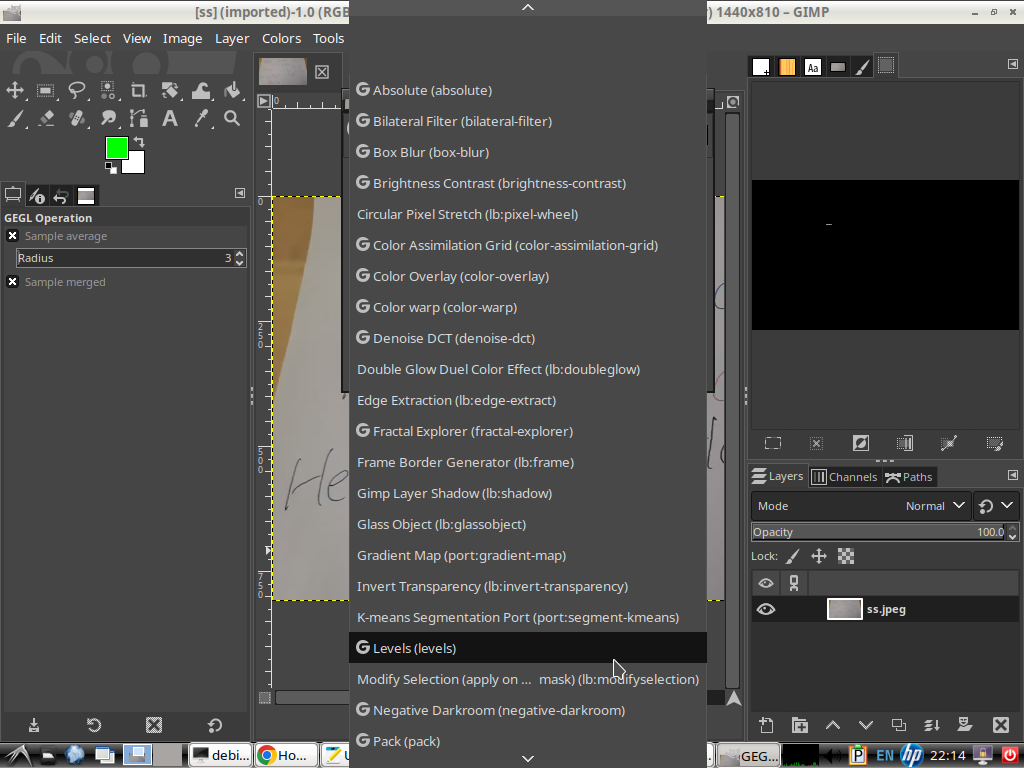Image resolution: width=1024 pixels, height=768 pixels.
Task: Adjust Radius value with spinner arrows
Action: pyautogui.click(x=240, y=258)
